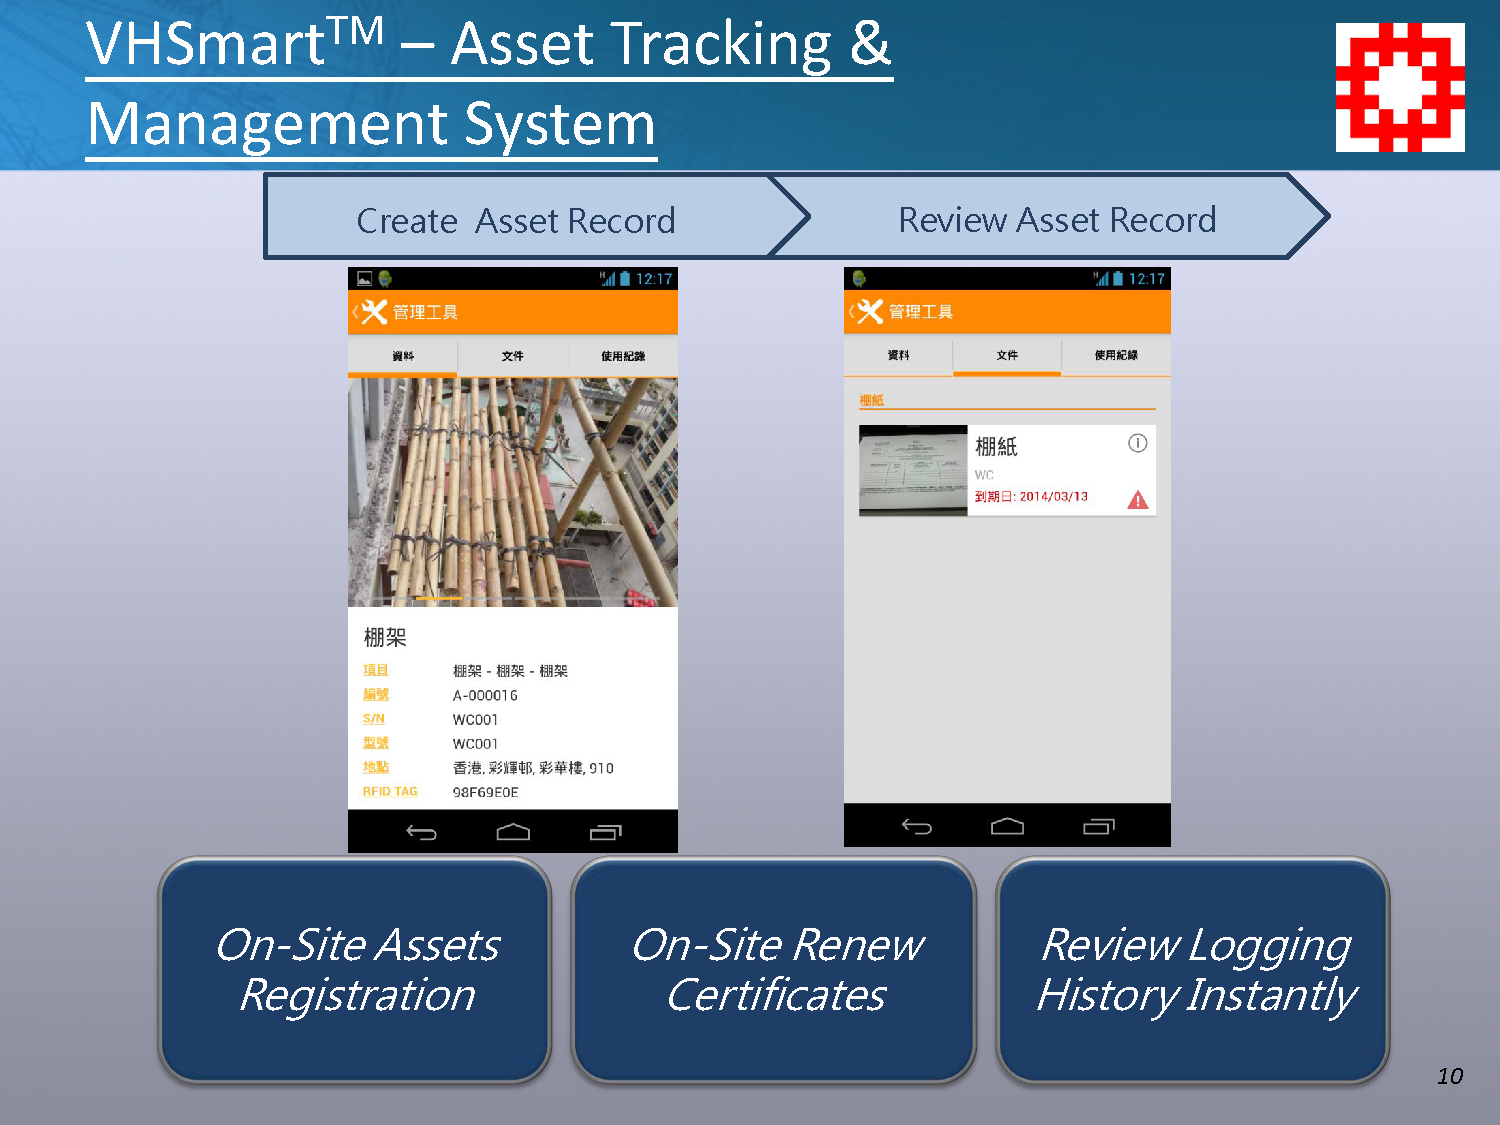
Task: Tap the back button on the left phone
Action: click(x=421, y=832)
